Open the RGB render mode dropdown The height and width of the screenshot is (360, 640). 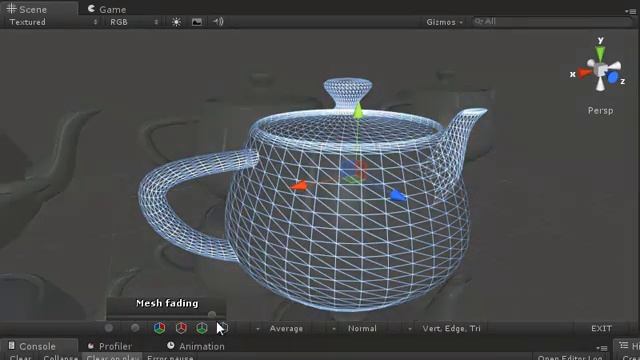coord(134,22)
